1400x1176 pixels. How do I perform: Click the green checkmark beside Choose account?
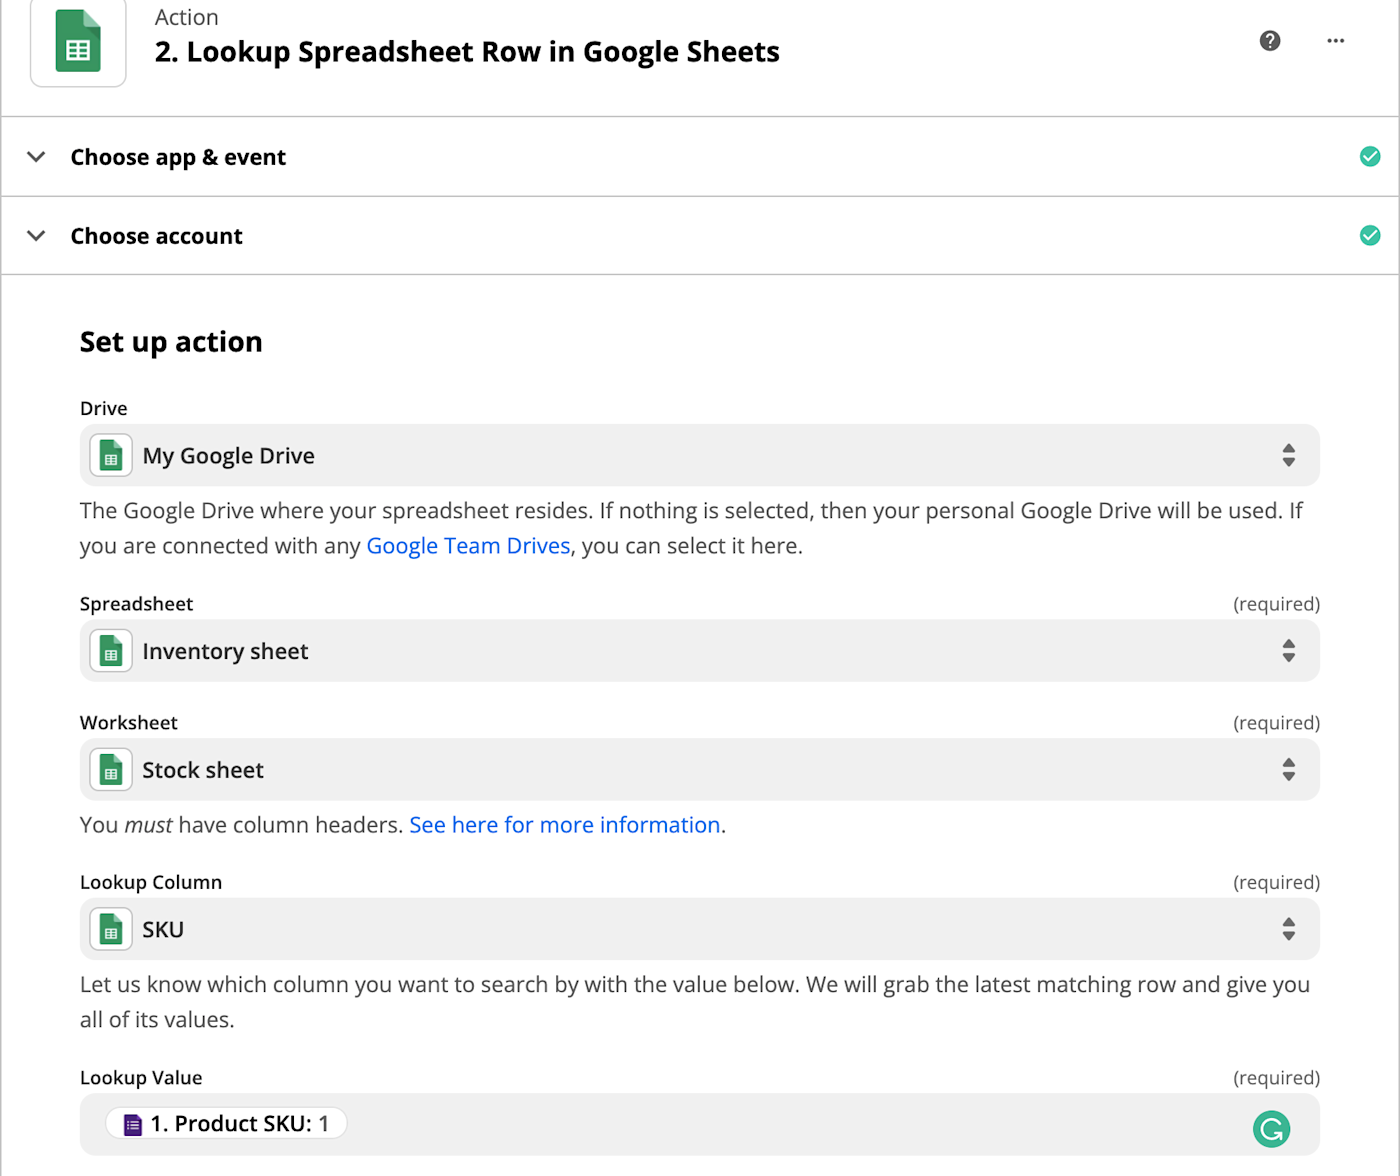(1370, 235)
